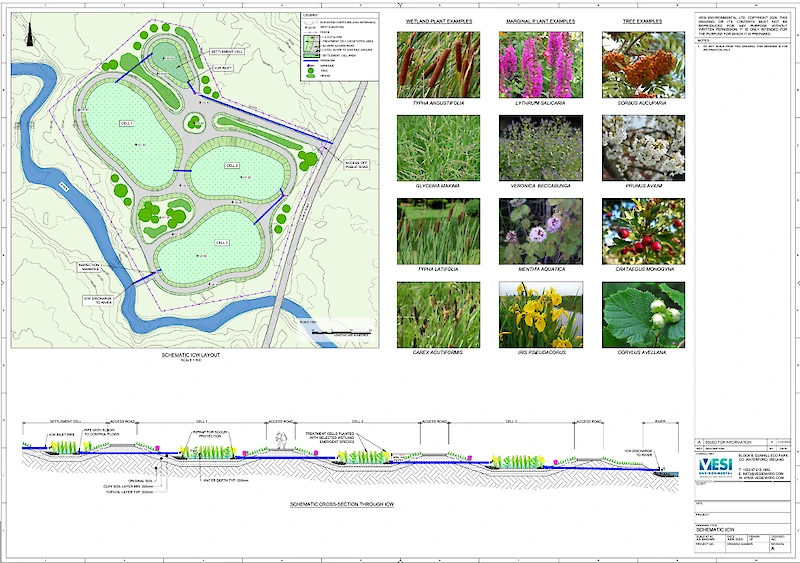Click the ICW Inlet Pipe cross-section label
The image size is (800, 563).
click(x=62, y=435)
